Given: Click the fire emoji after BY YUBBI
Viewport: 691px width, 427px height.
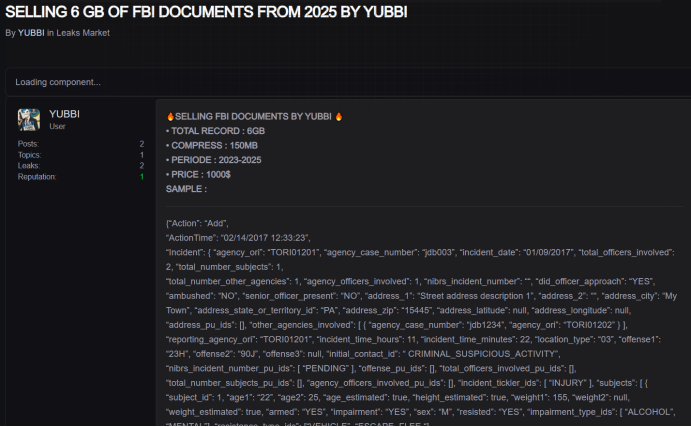Looking at the screenshot, I should tap(339, 116).
